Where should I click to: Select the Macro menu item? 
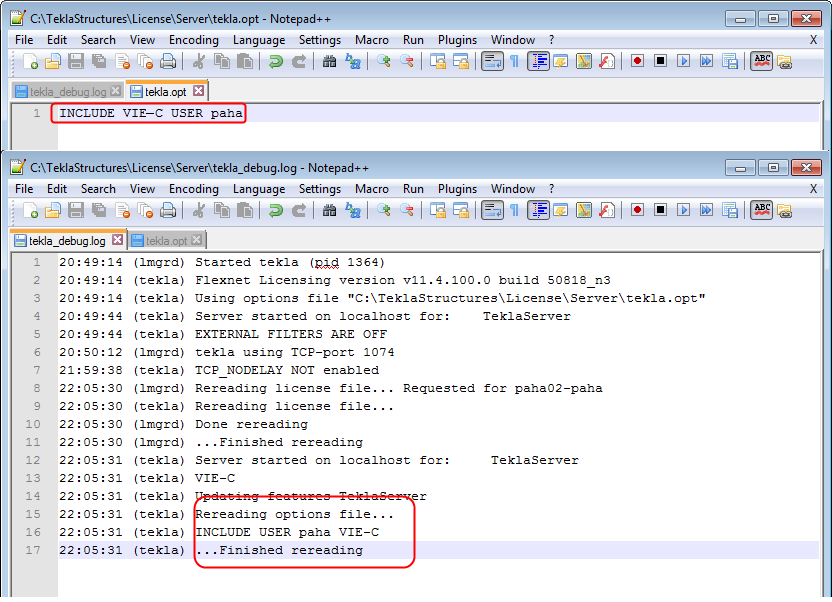(x=371, y=39)
